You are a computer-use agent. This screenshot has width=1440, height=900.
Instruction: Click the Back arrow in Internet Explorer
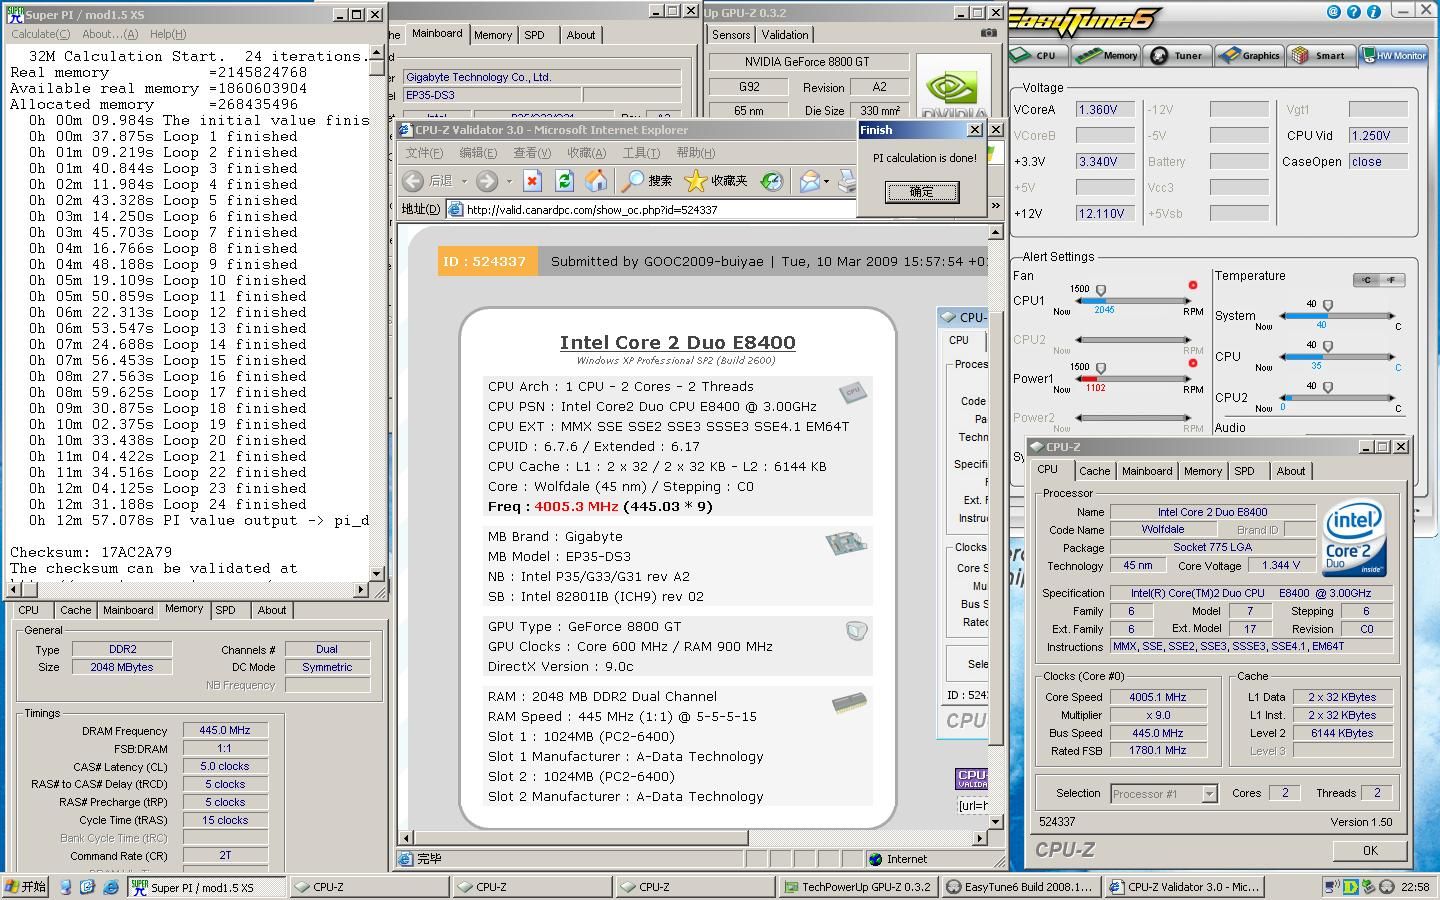(413, 181)
